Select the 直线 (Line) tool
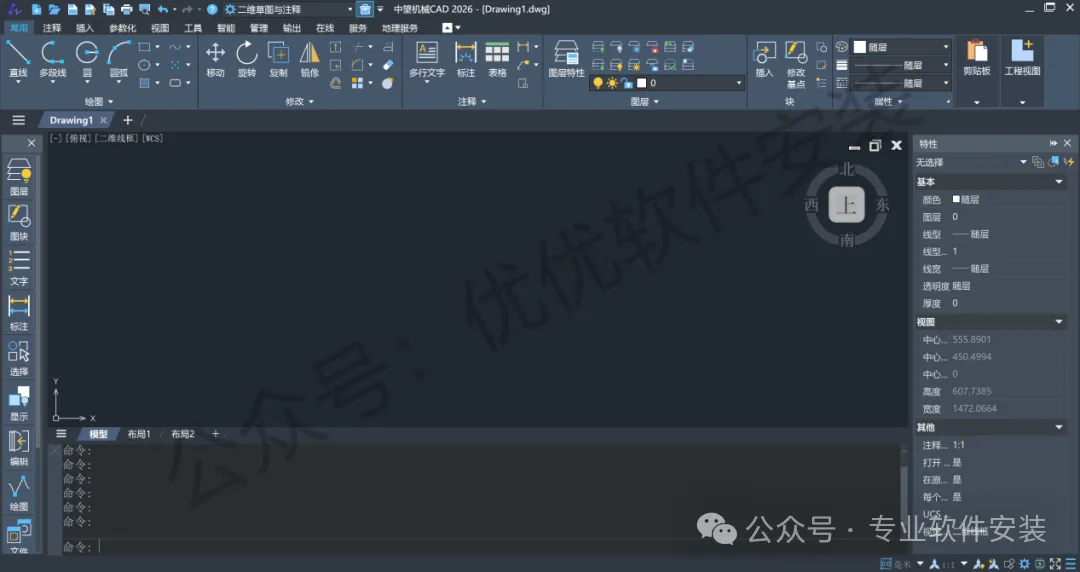Screen dimensions: 1080x572 [18, 59]
